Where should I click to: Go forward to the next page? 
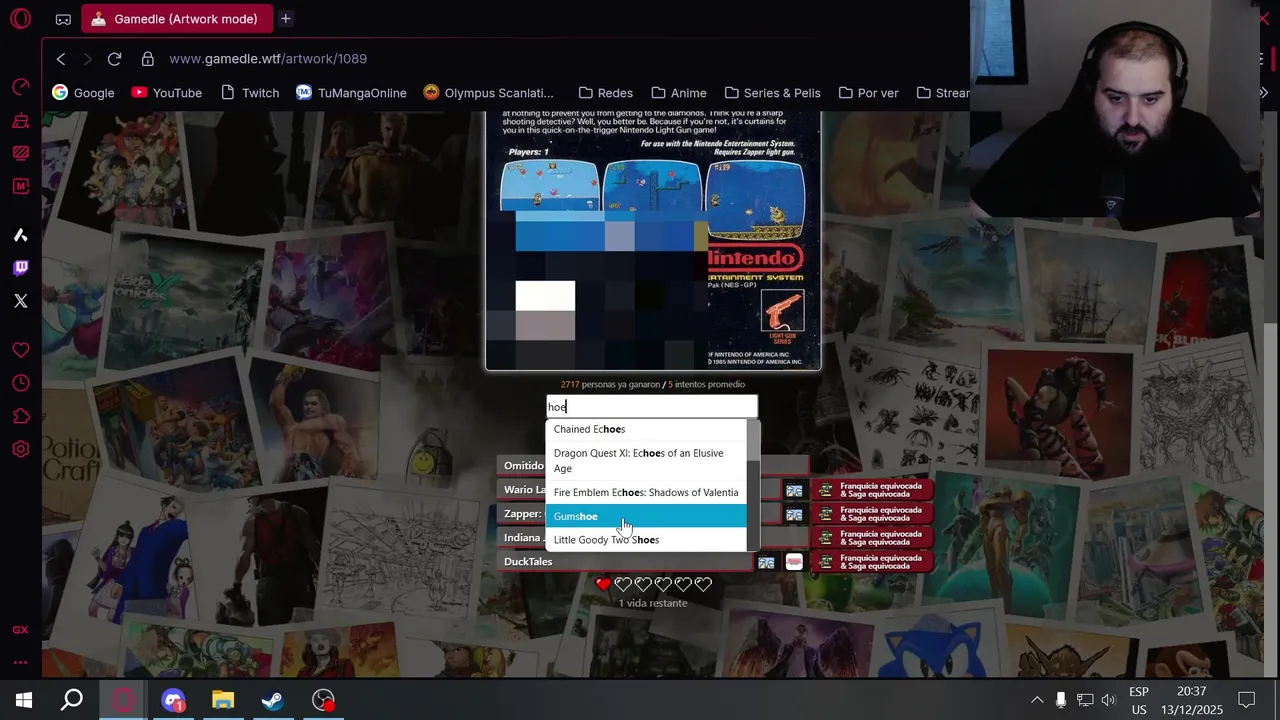tap(88, 59)
